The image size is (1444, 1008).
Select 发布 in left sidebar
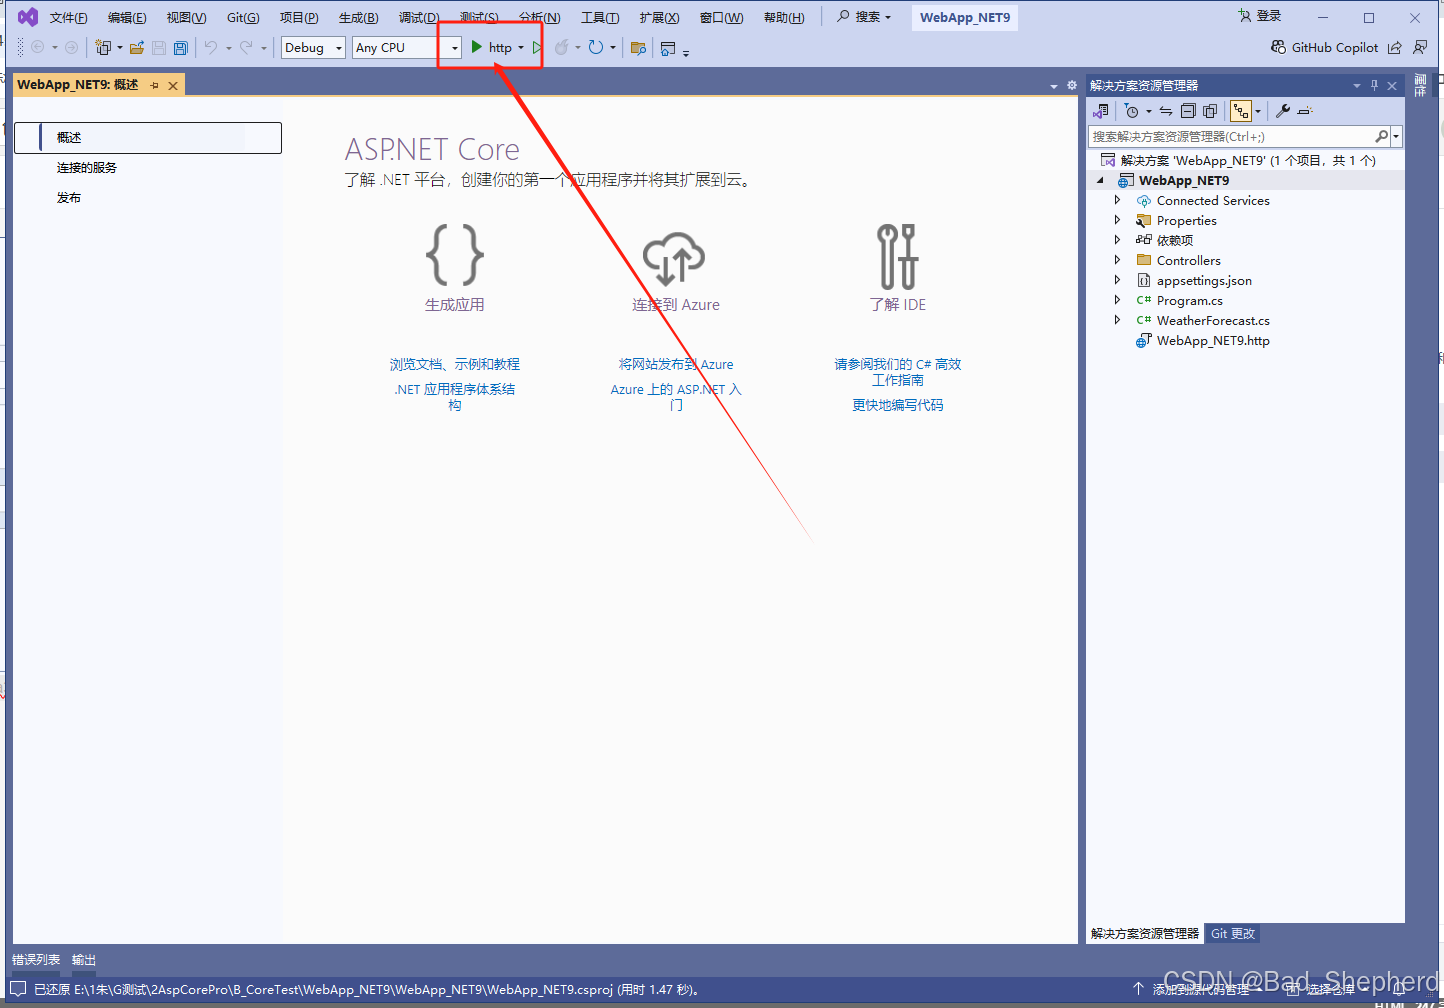(69, 198)
